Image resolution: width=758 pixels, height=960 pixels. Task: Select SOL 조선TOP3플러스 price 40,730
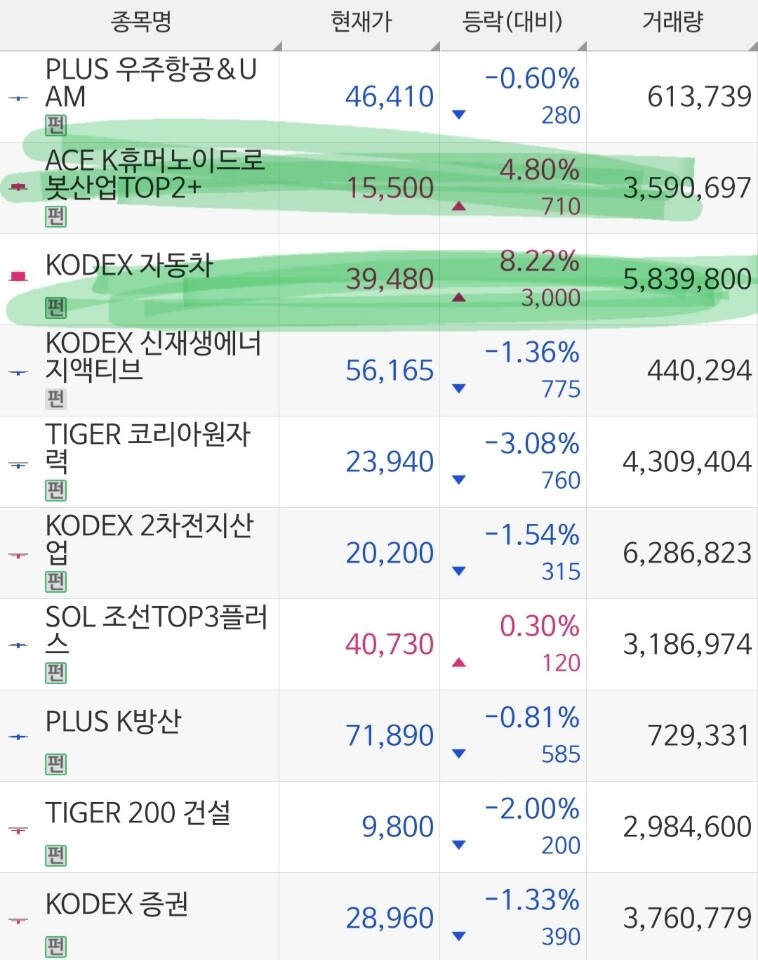[x=390, y=645]
